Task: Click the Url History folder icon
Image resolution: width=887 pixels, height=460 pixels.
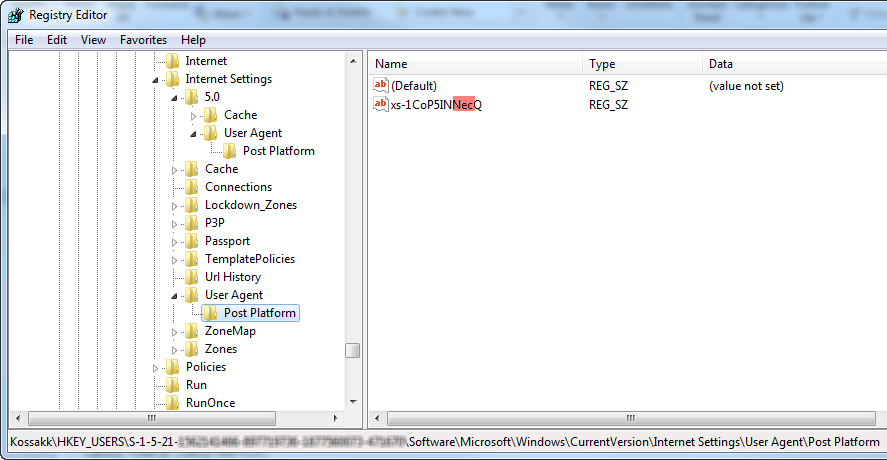Action: (x=192, y=277)
